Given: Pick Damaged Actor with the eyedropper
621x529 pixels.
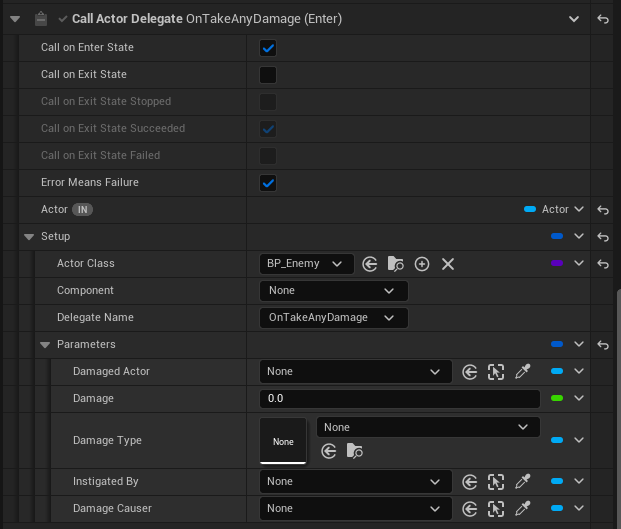Looking at the screenshot, I should pyautogui.click(x=522, y=371).
